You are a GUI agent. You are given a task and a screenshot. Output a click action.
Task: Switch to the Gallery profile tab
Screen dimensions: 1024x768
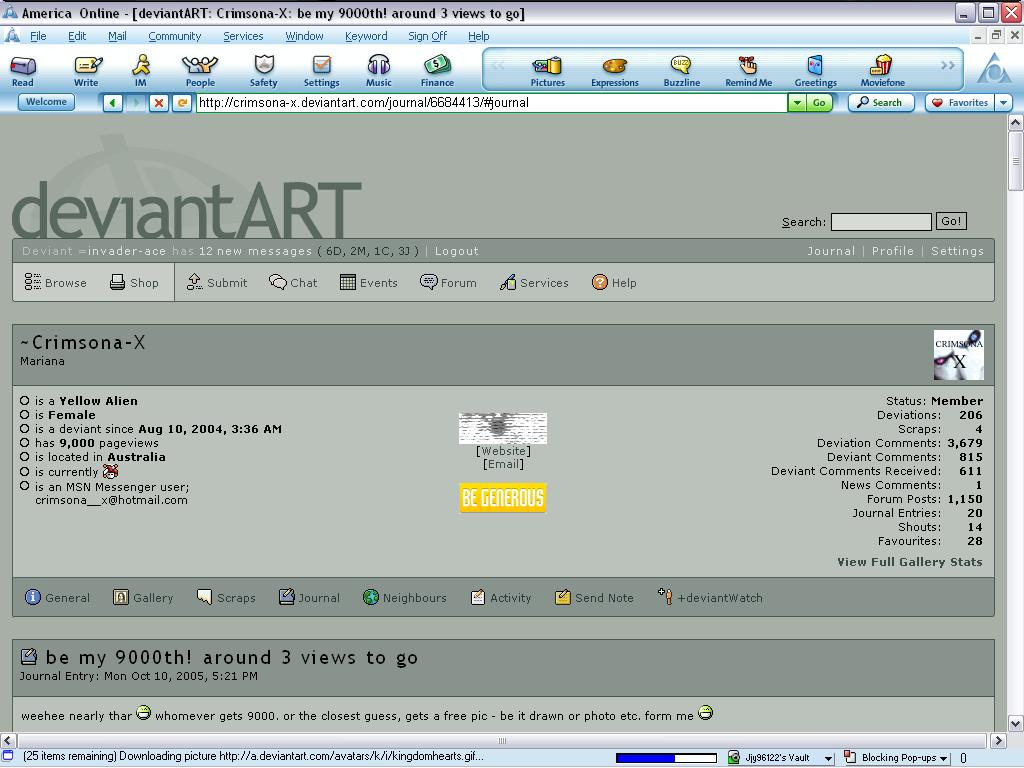(x=143, y=597)
